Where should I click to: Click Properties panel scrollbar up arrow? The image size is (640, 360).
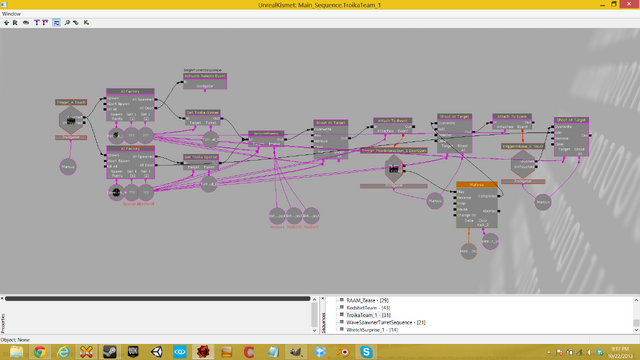tap(314, 299)
